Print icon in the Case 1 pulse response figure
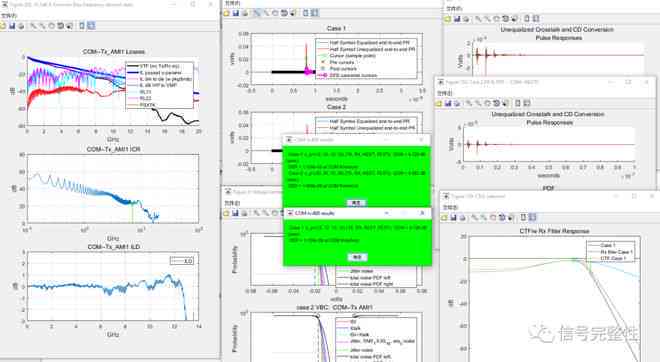660x362 pixels. coord(245,13)
